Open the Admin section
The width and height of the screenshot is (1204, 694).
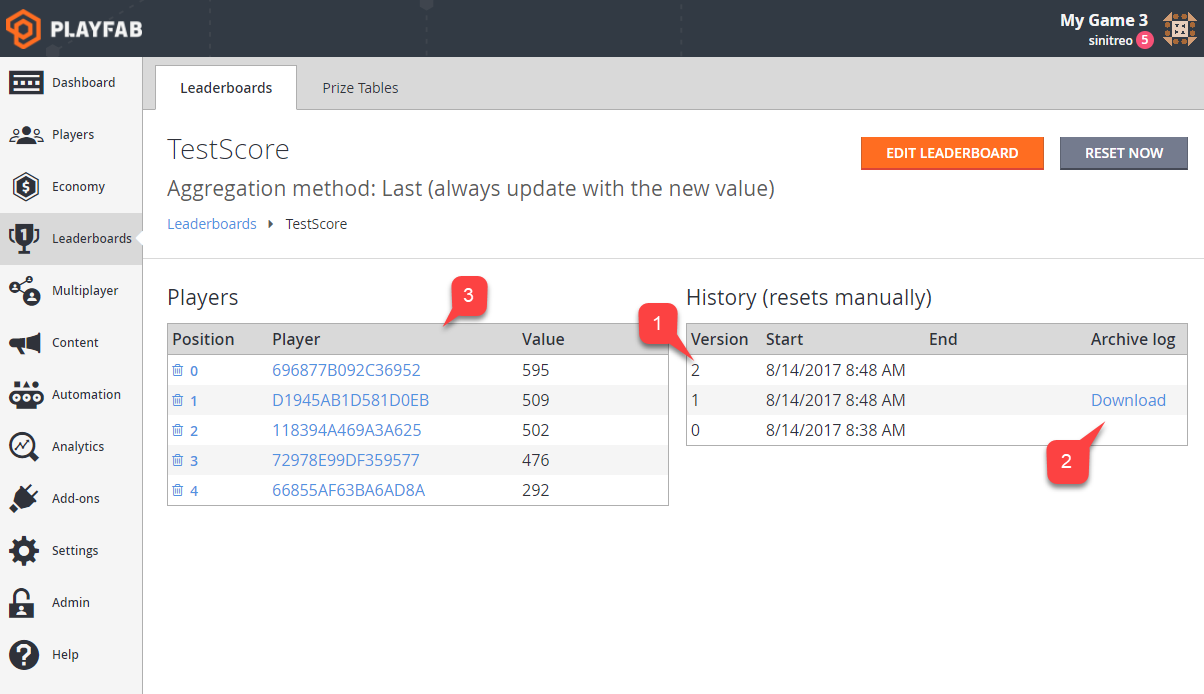coord(72,602)
